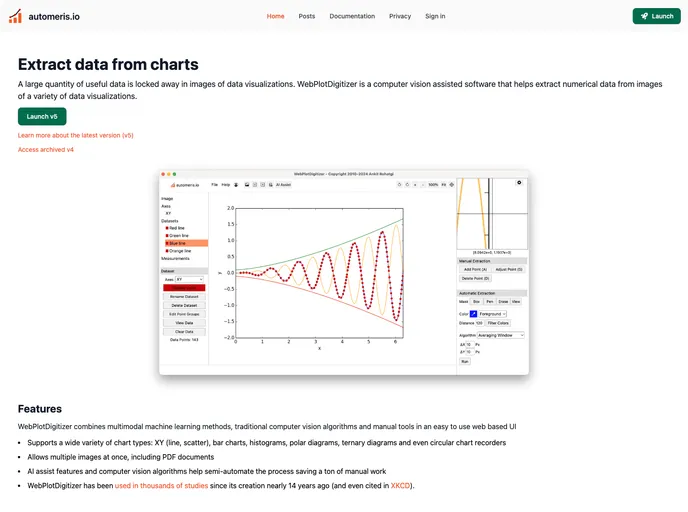Click the AI Assist toolbar button
The width and height of the screenshot is (688, 512).
pos(285,185)
